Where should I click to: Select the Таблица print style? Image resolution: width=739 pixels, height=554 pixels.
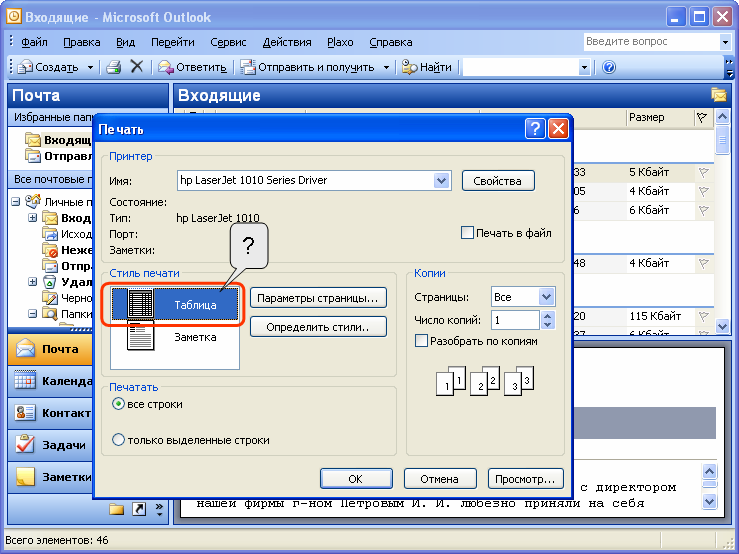(174, 304)
